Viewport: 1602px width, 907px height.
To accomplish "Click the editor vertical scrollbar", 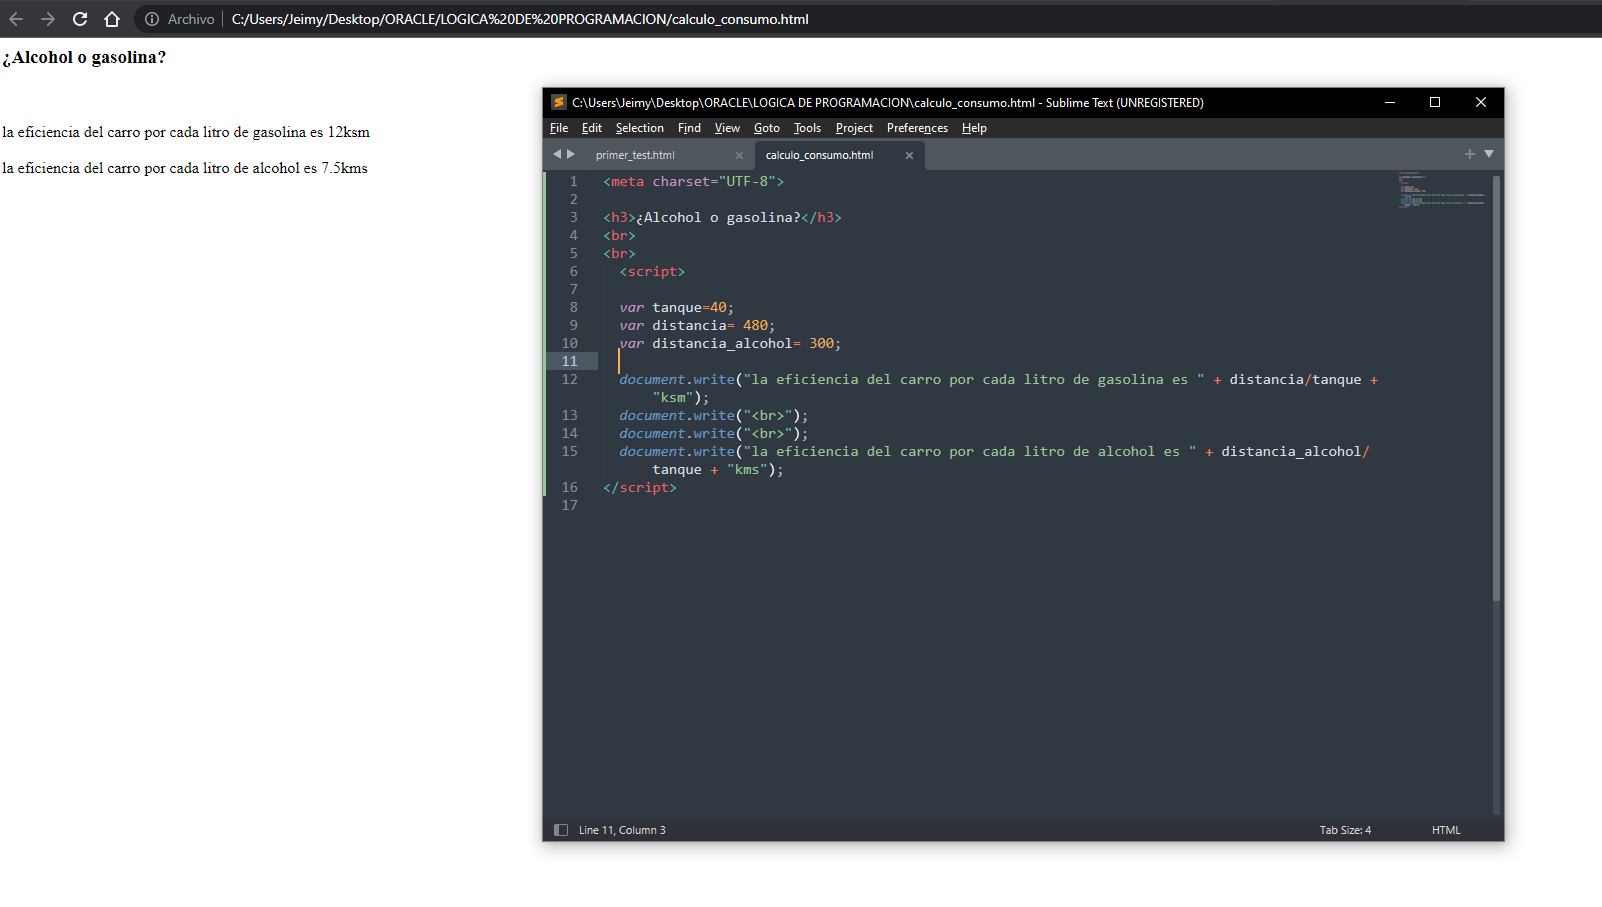I will pyautogui.click(x=1496, y=388).
